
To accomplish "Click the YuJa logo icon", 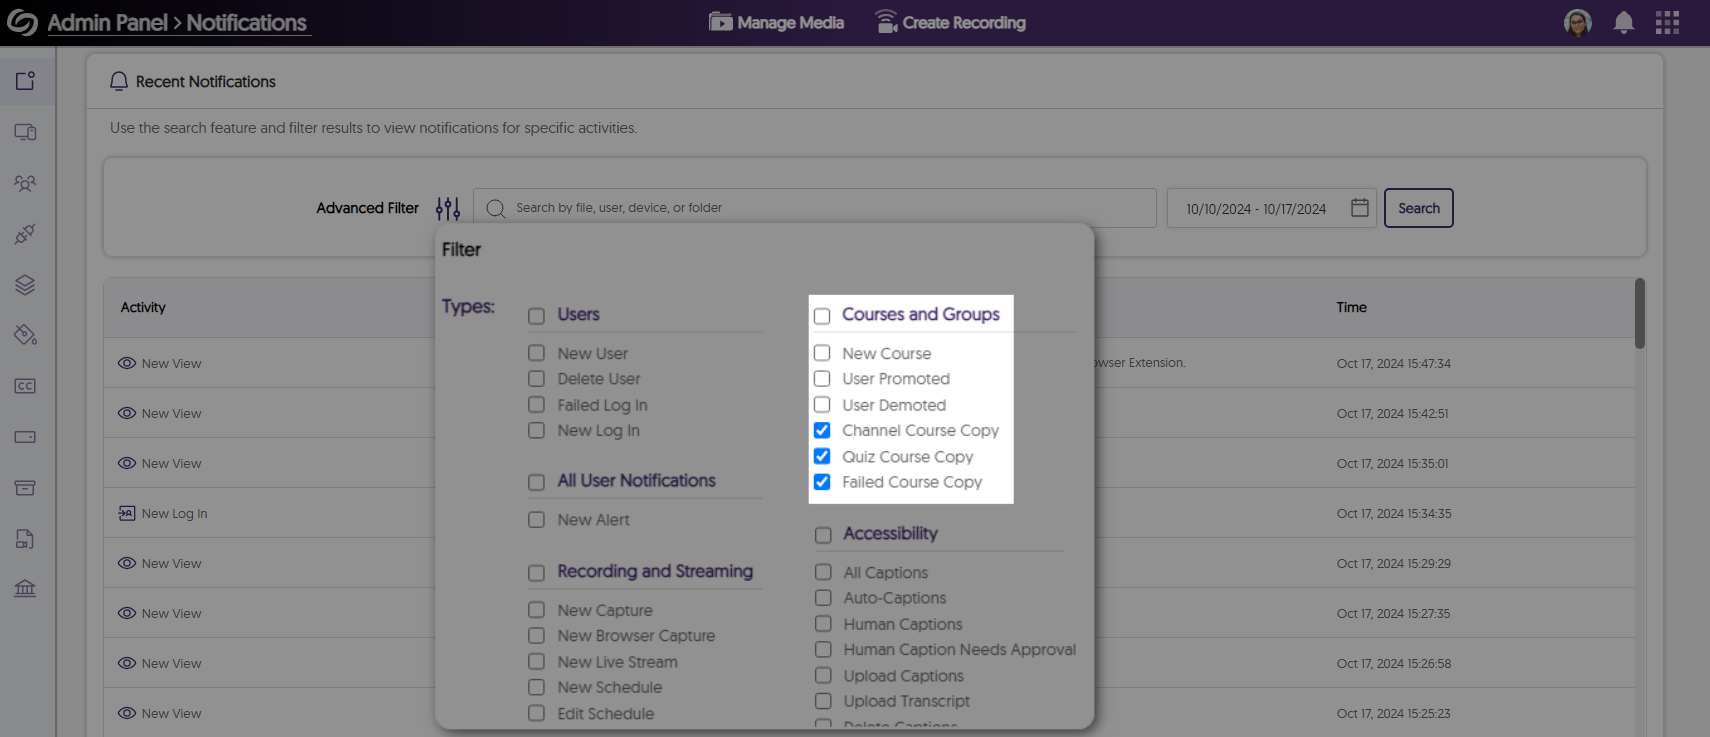I will 22,22.
